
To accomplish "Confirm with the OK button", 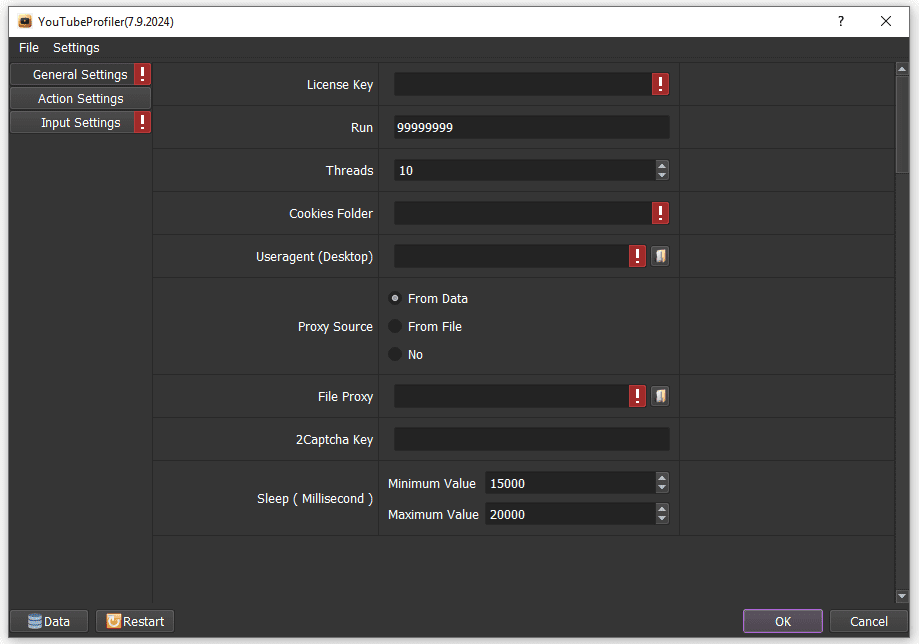I will (783, 621).
